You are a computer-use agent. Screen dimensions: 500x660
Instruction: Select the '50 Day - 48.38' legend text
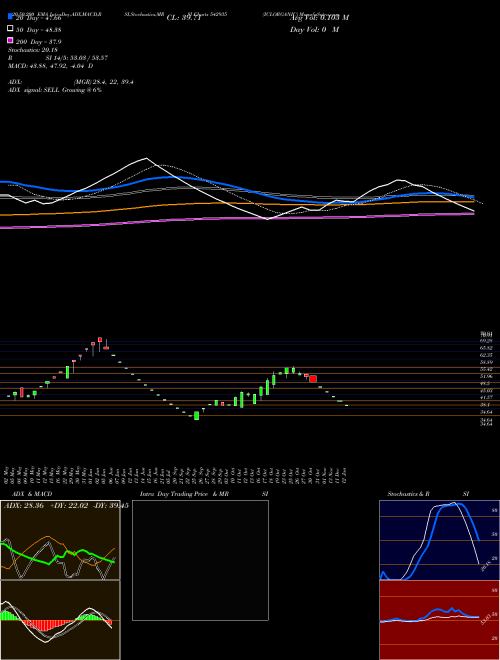click(x=39, y=30)
